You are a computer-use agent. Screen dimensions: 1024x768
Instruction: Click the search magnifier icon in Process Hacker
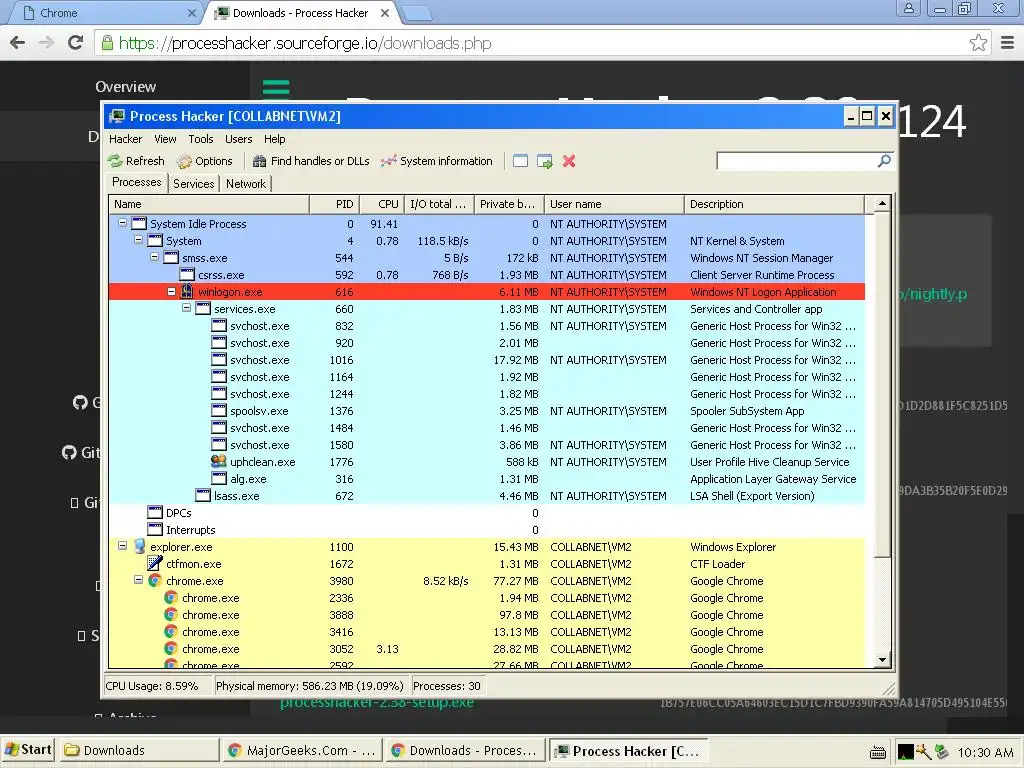(884, 161)
